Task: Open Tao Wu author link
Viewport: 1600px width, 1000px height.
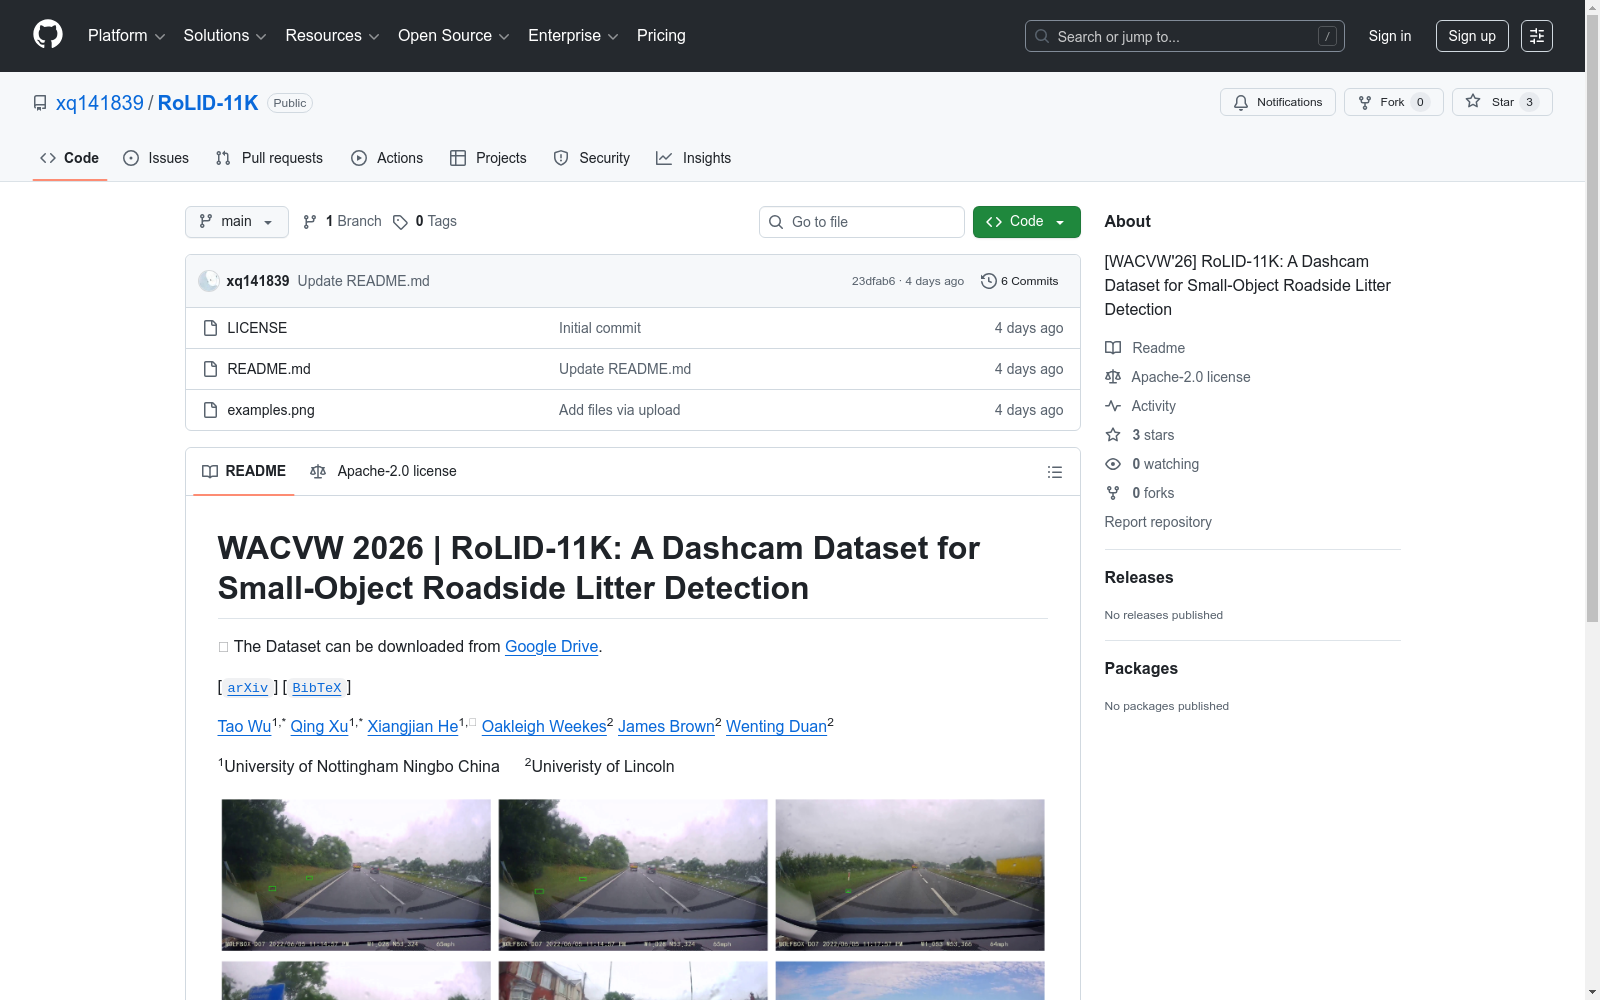Action: (x=245, y=726)
